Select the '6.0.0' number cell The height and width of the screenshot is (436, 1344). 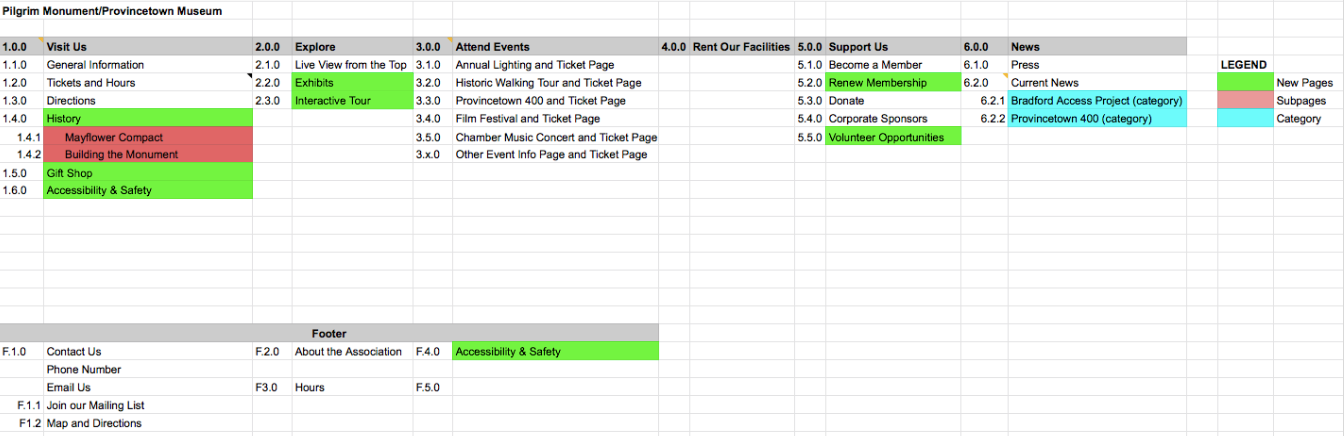984,47
